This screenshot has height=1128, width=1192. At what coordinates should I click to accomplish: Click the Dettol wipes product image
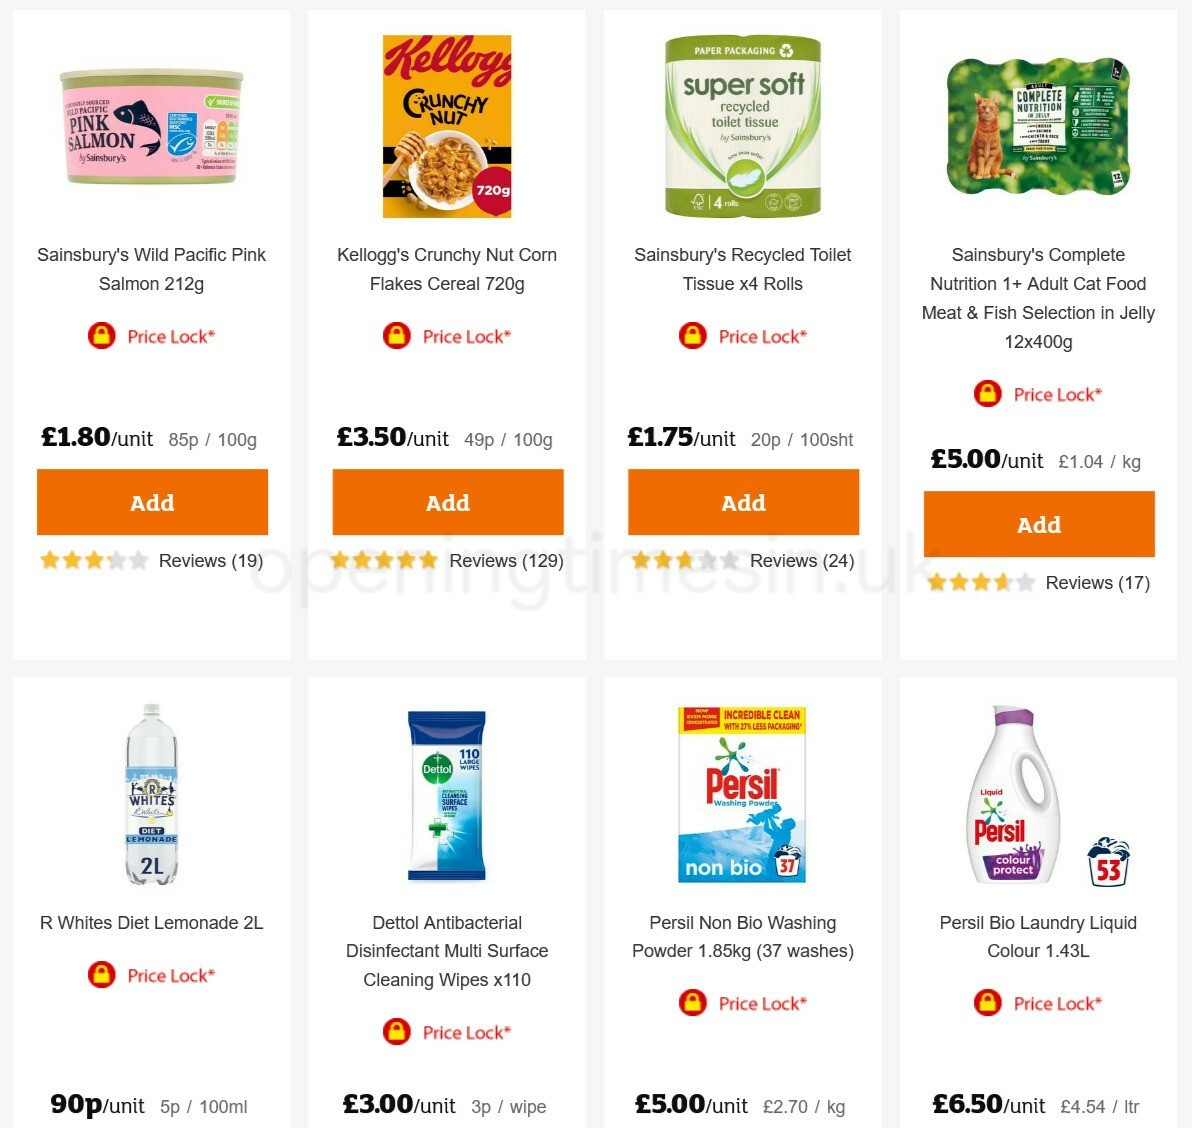coord(447,793)
